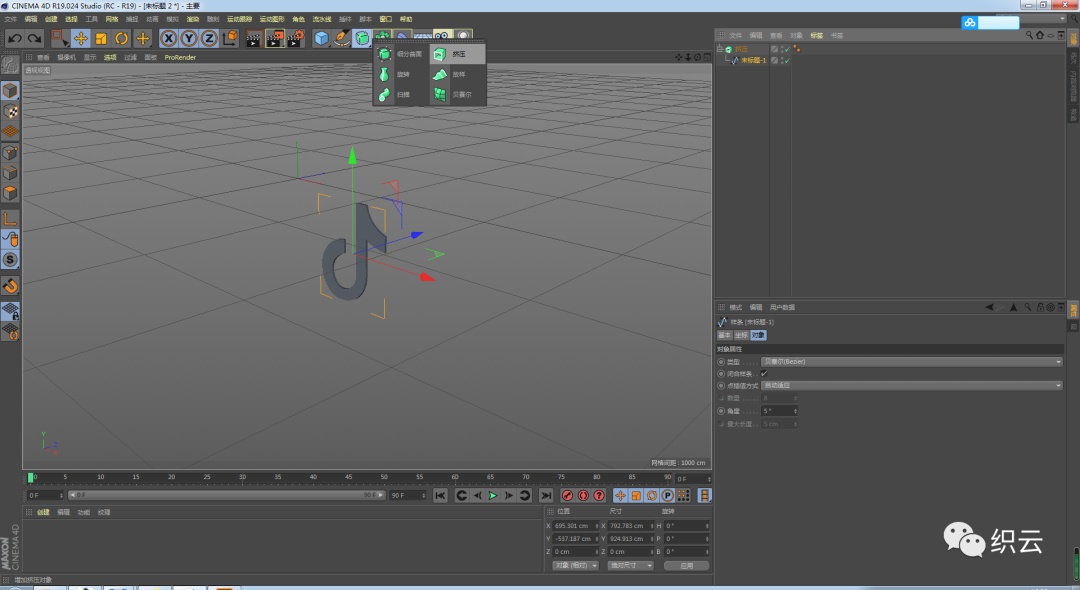
Task: Enable axis mode L-shaped icon
Action: pos(10,219)
